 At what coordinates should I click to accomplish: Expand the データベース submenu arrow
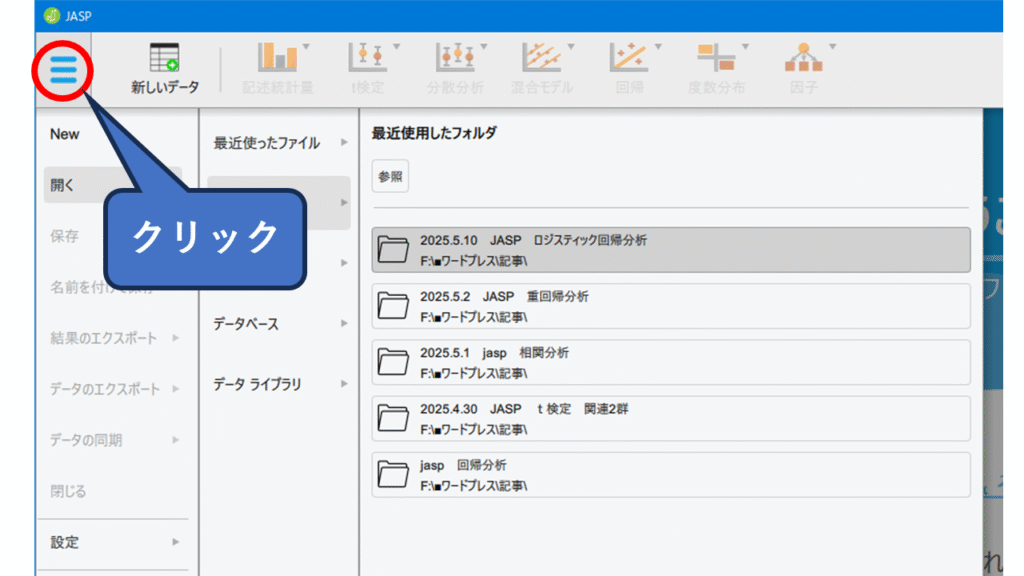click(344, 323)
